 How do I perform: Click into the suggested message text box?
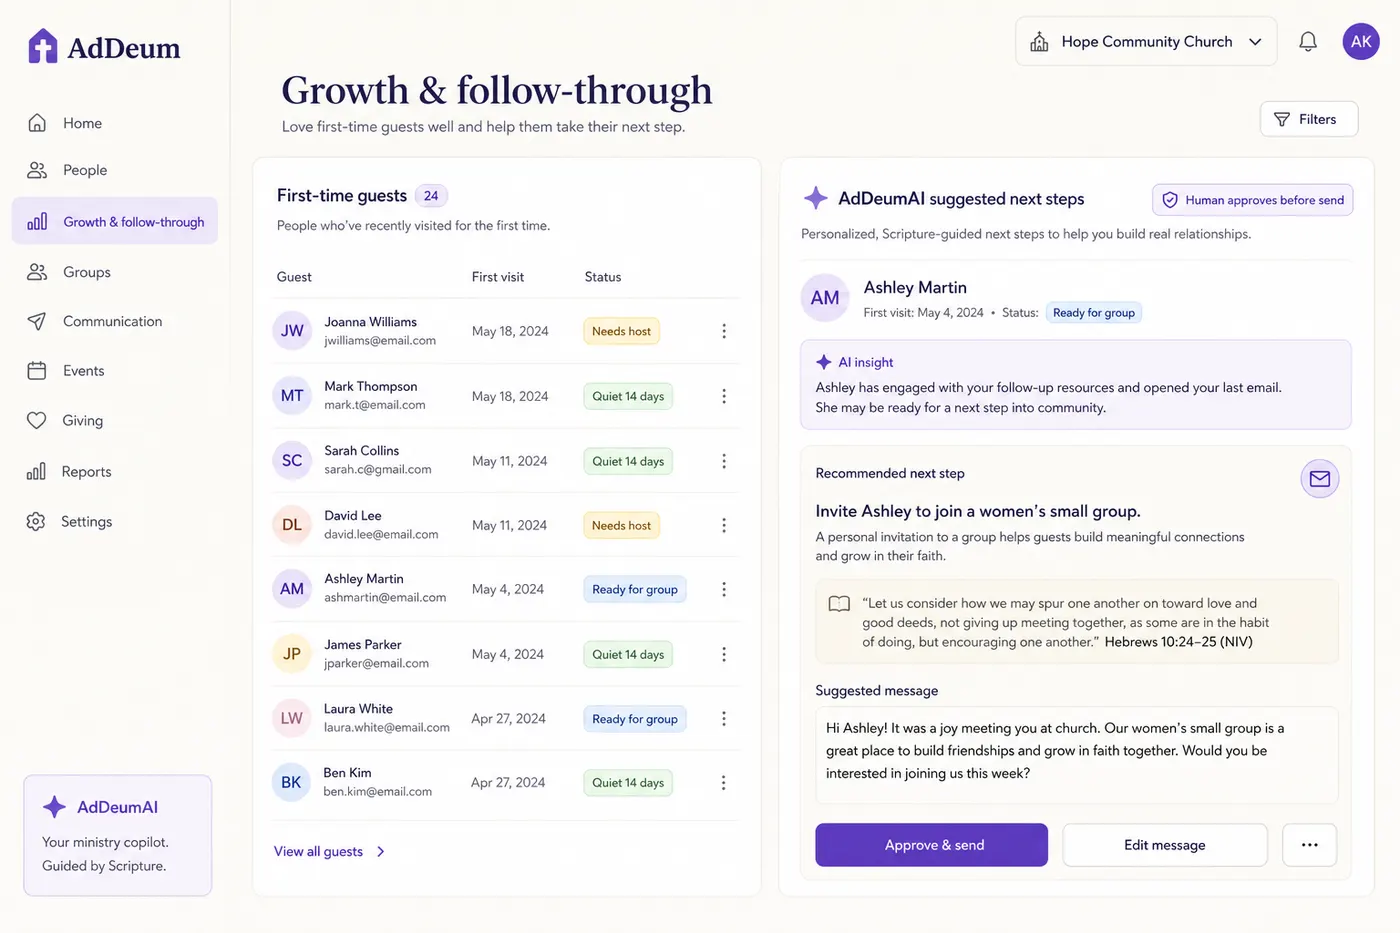(x=1077, y=755)
